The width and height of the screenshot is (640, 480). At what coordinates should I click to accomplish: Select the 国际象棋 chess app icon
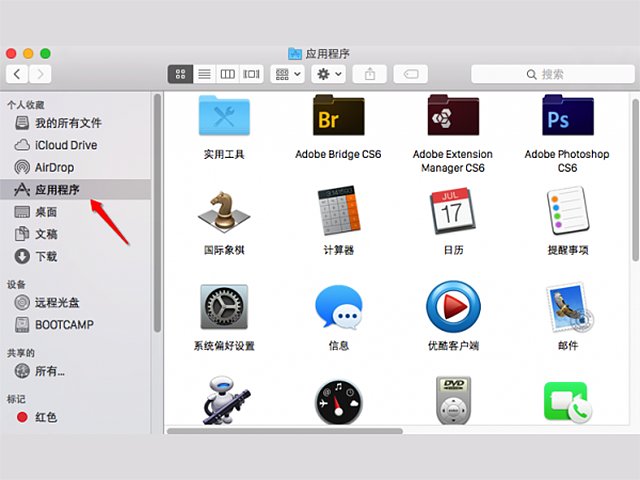click(x=224, y=211)
